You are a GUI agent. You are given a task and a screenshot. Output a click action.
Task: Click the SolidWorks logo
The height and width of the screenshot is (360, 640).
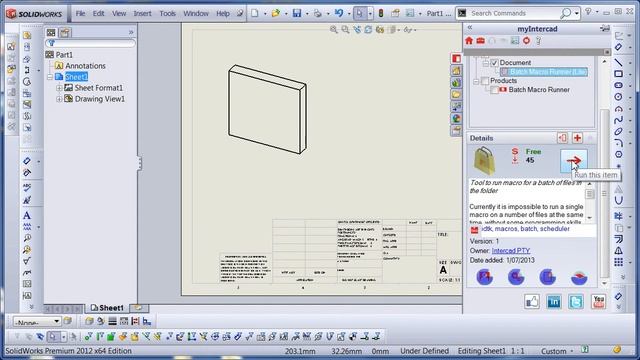(34, 14)
